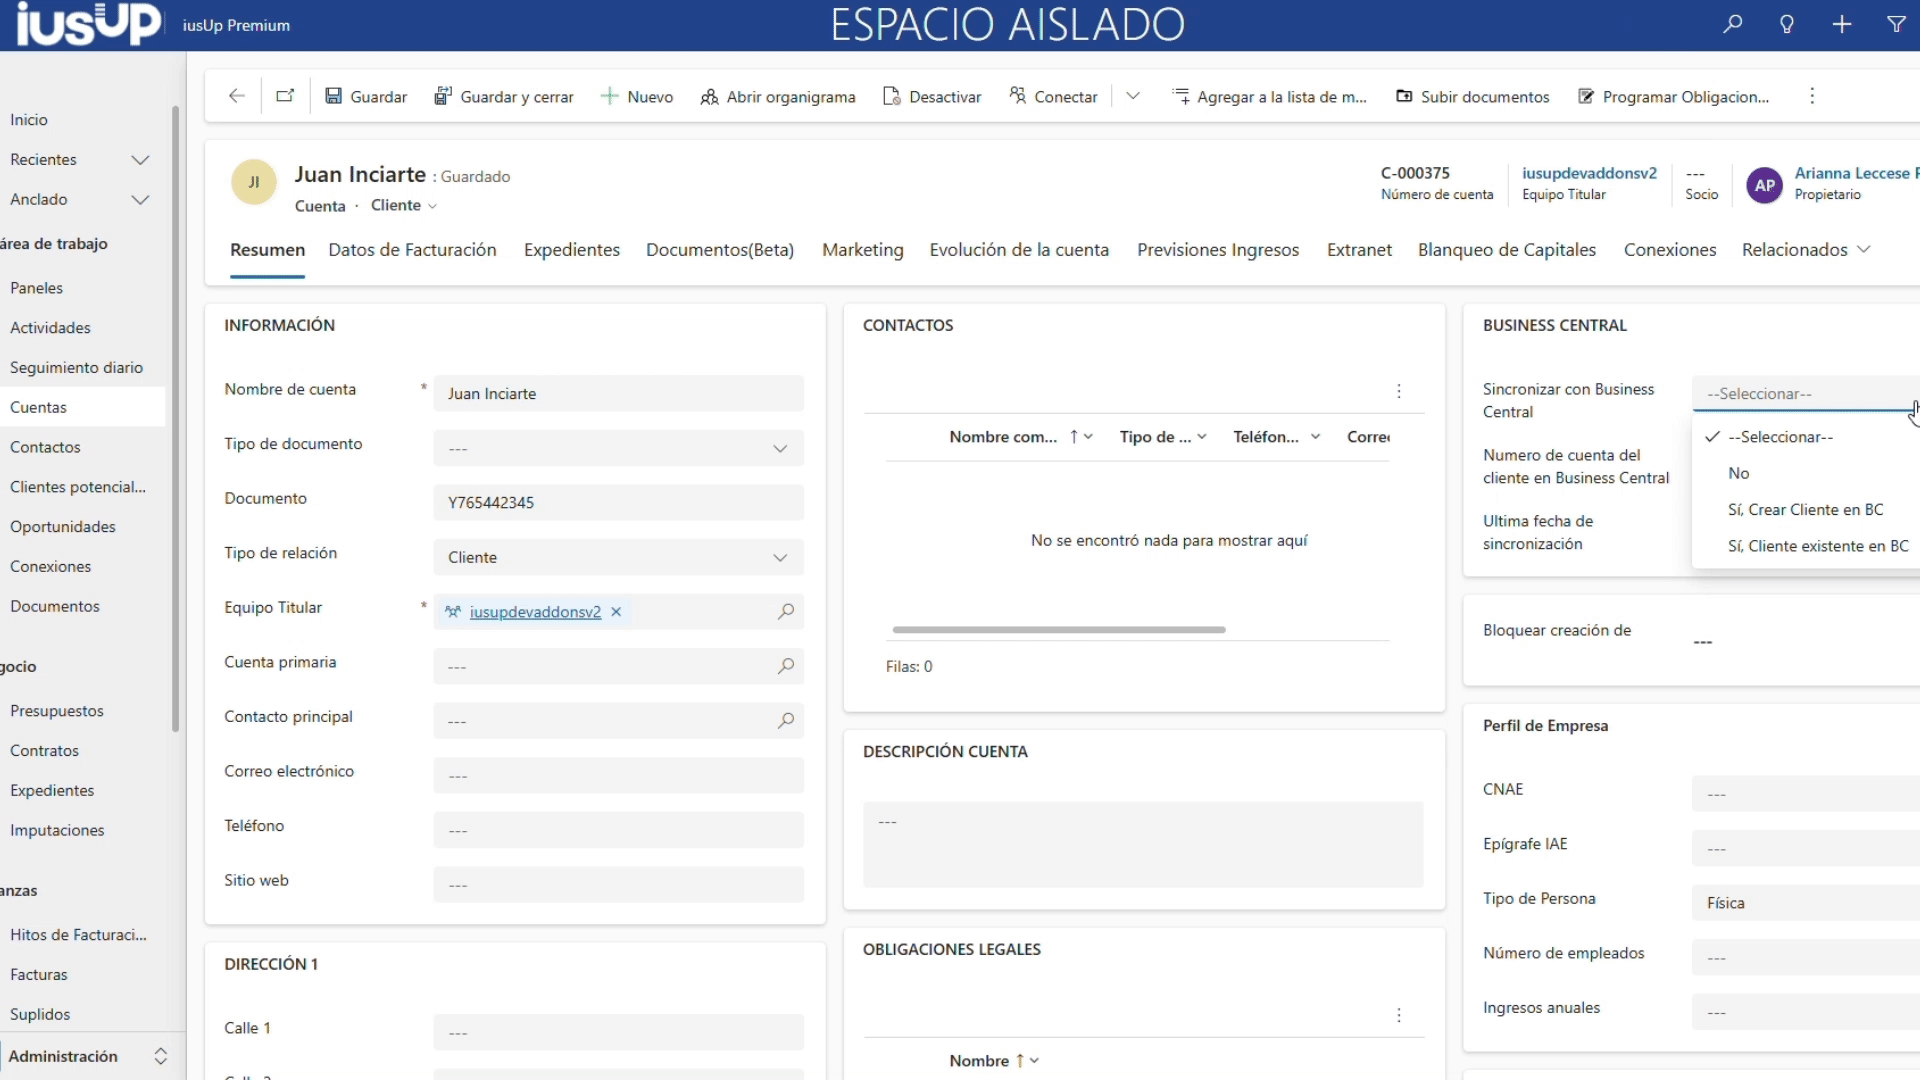The height and width of the screenshot is (1080, 1920).
Task: Expand Recientes in the sidebar
Action: click(x=140, y=160)
